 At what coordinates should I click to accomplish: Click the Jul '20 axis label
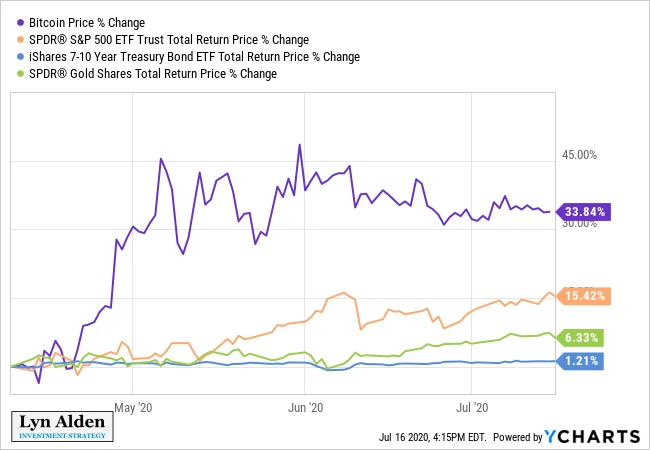pos(472,408)
